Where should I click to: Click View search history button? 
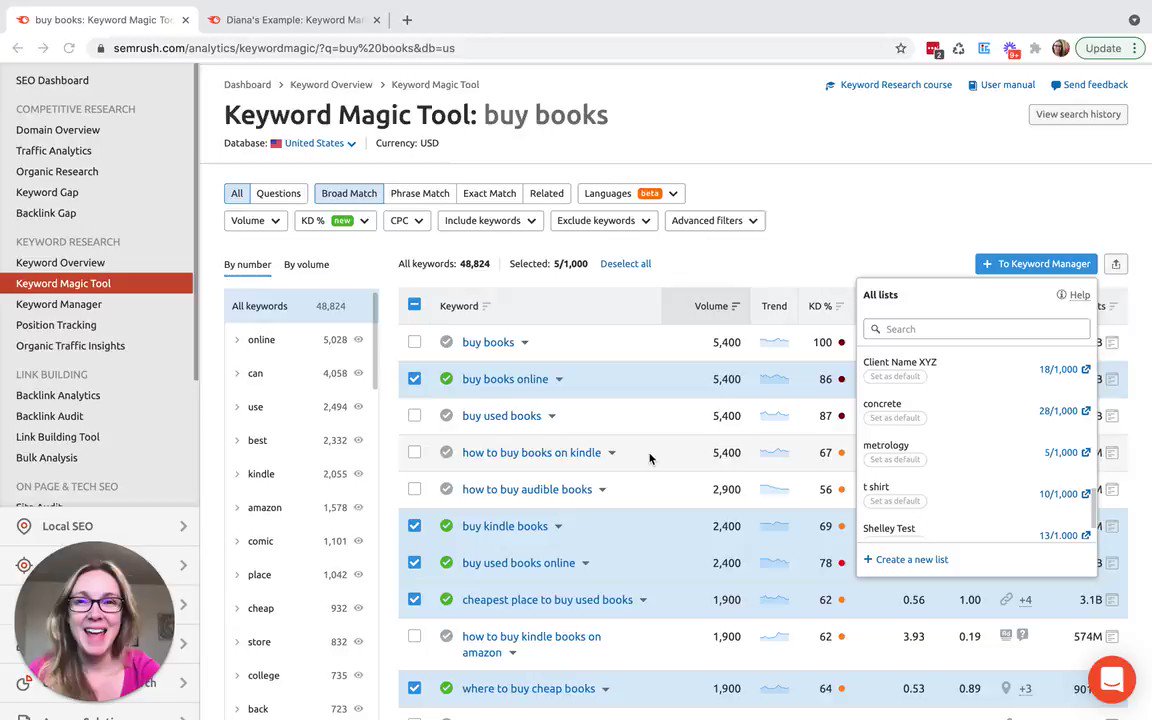coord(1078,115)
